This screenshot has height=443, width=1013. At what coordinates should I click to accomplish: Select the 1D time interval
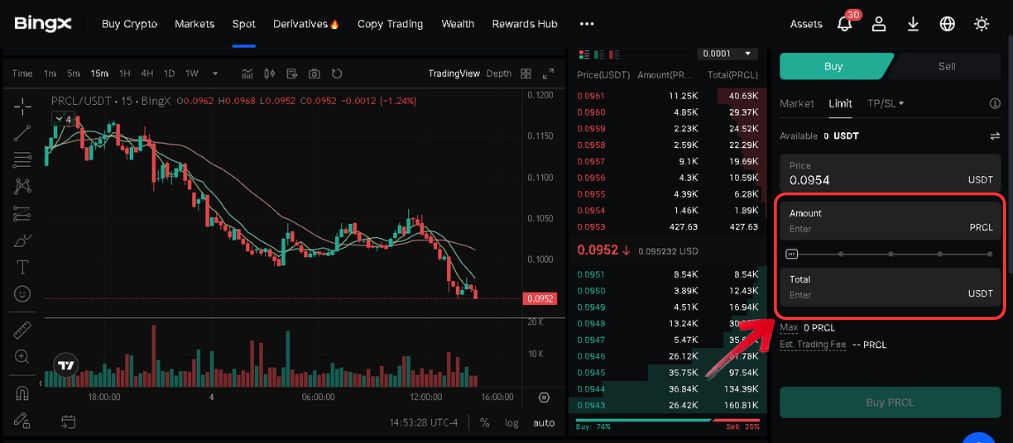[x=169, y=74]
